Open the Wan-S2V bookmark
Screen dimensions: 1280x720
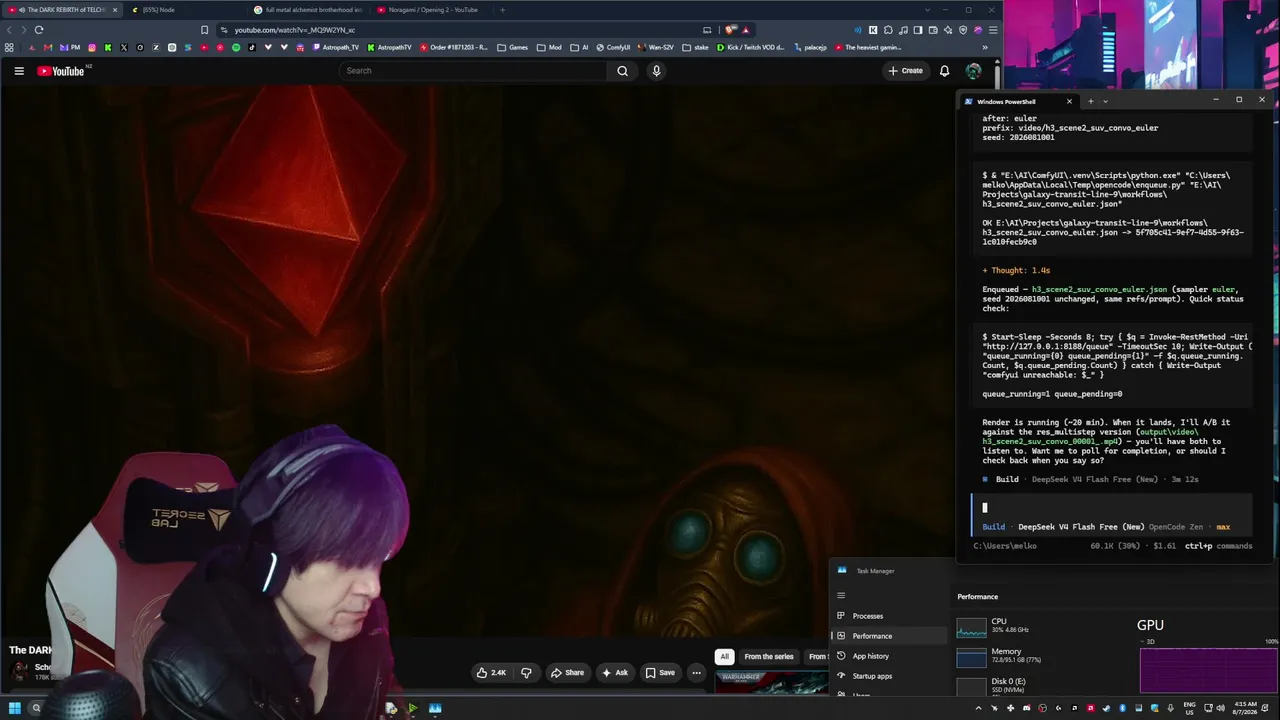tap(655, 47)
